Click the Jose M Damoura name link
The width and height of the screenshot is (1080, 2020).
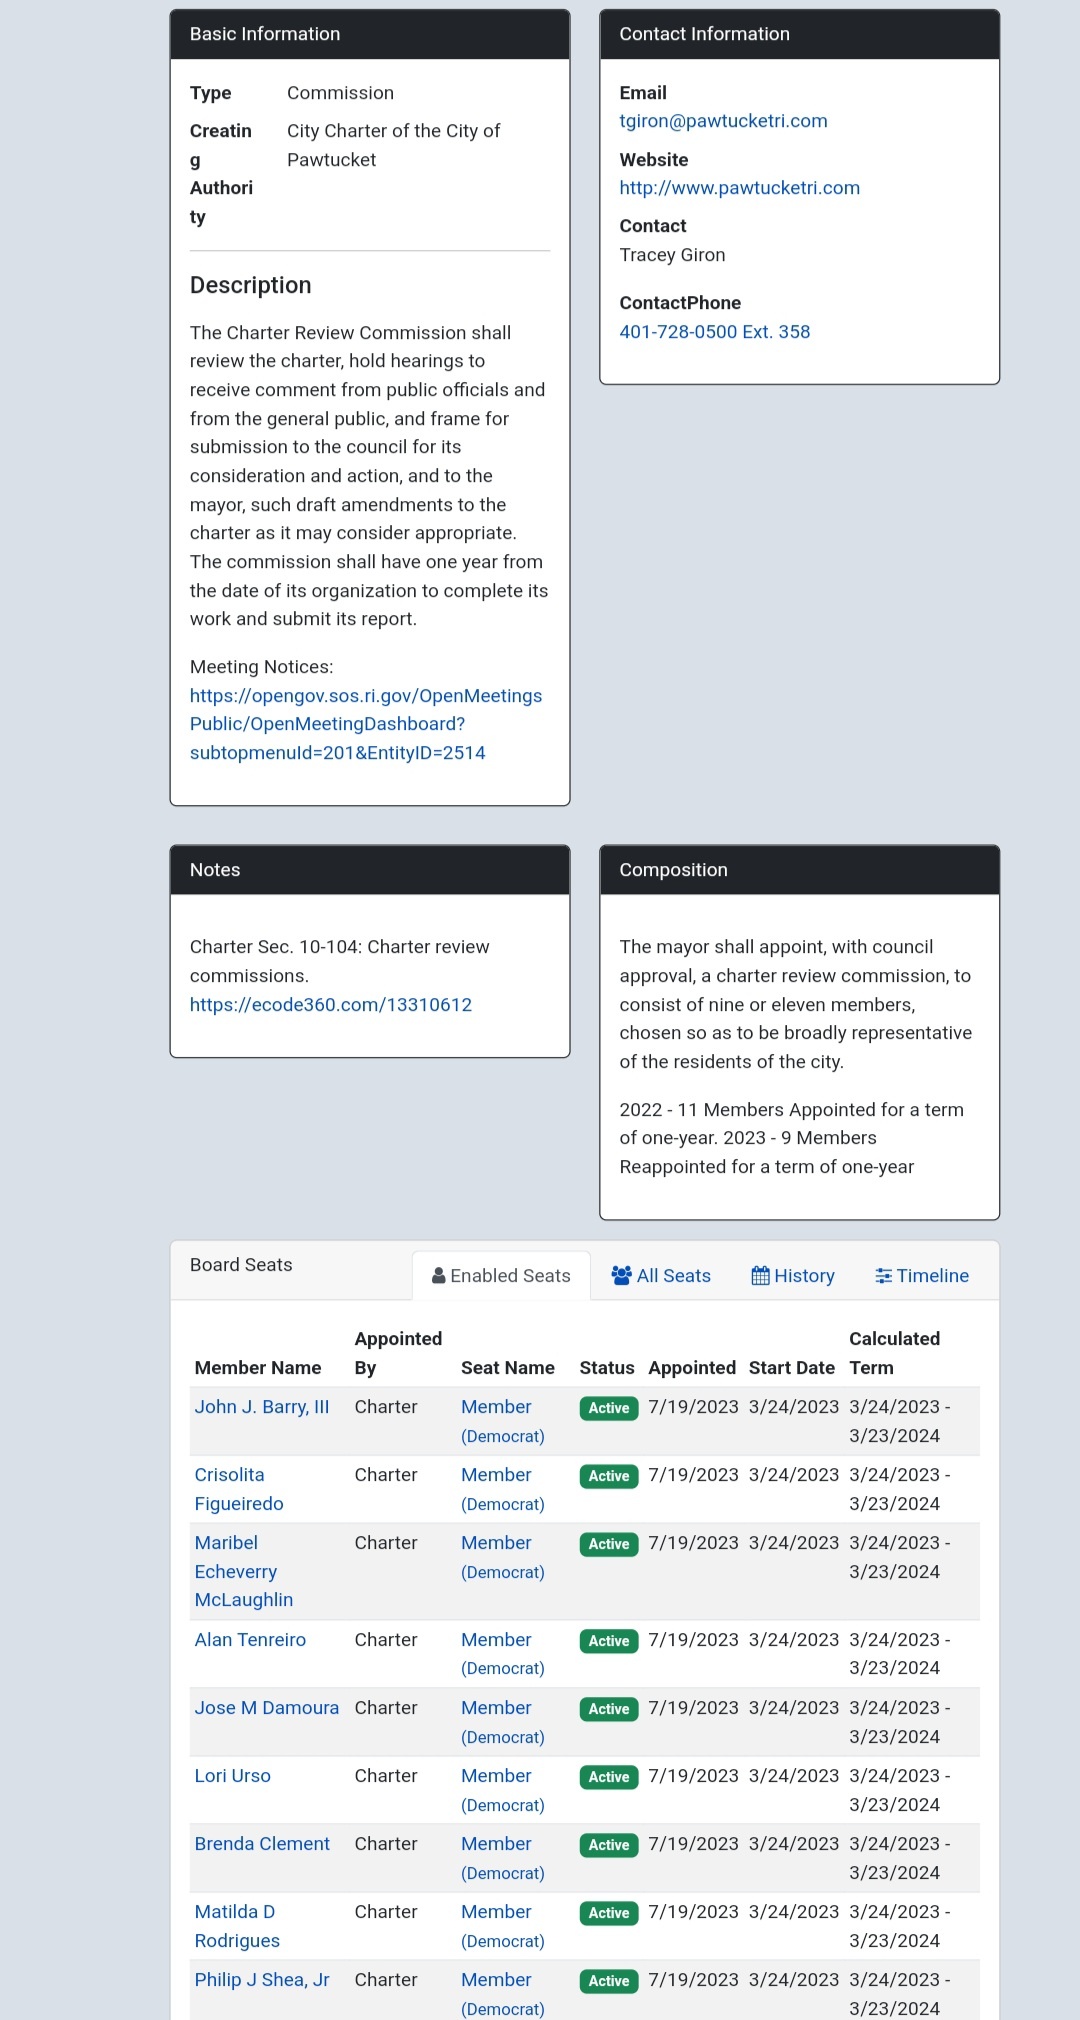pos(266,1708)
